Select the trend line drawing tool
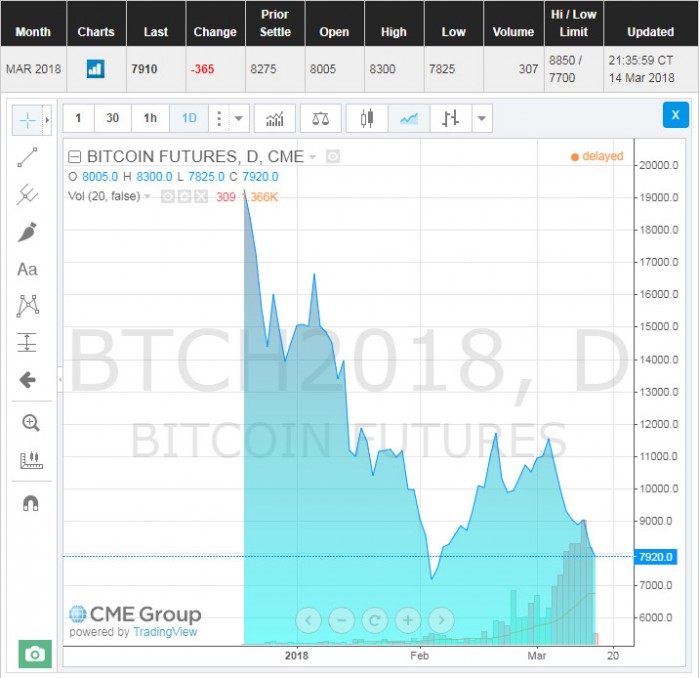This screenshot has width=700, height=678. click(x=27, y=157)
